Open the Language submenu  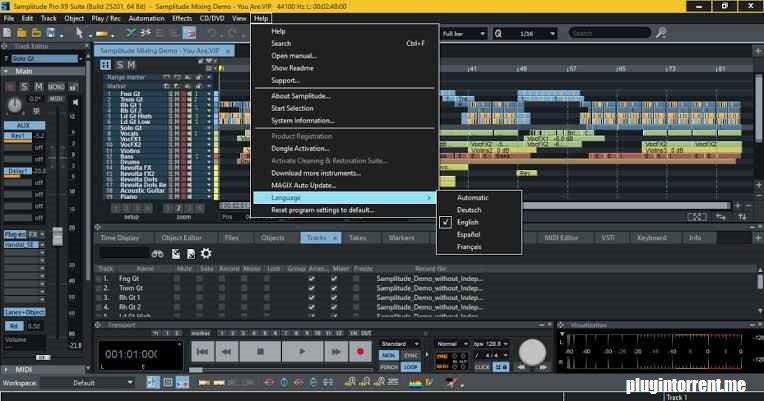[344, 198]
